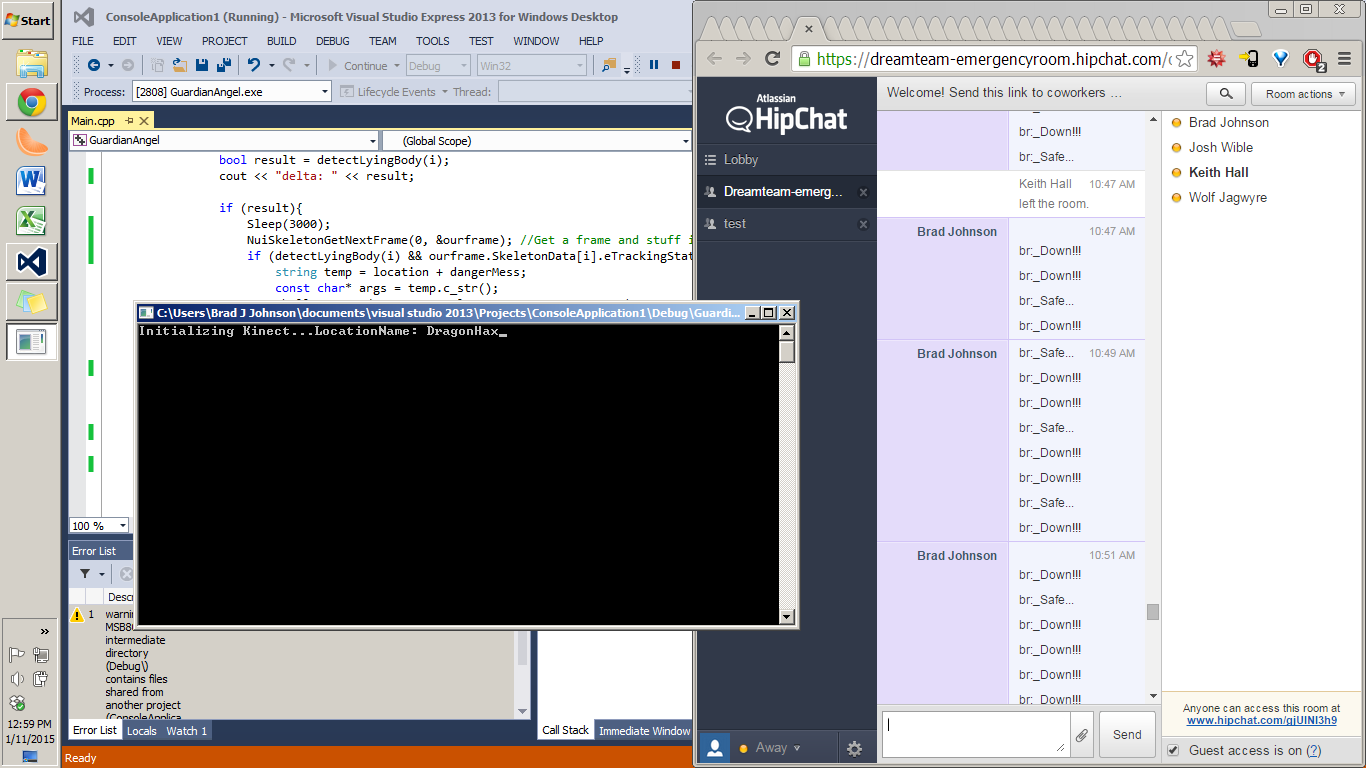Click the Save floppy icon in Visual Studio
Image resolution: width=1366 pixels, height=768 pixels.
click(x=201, y=65)
